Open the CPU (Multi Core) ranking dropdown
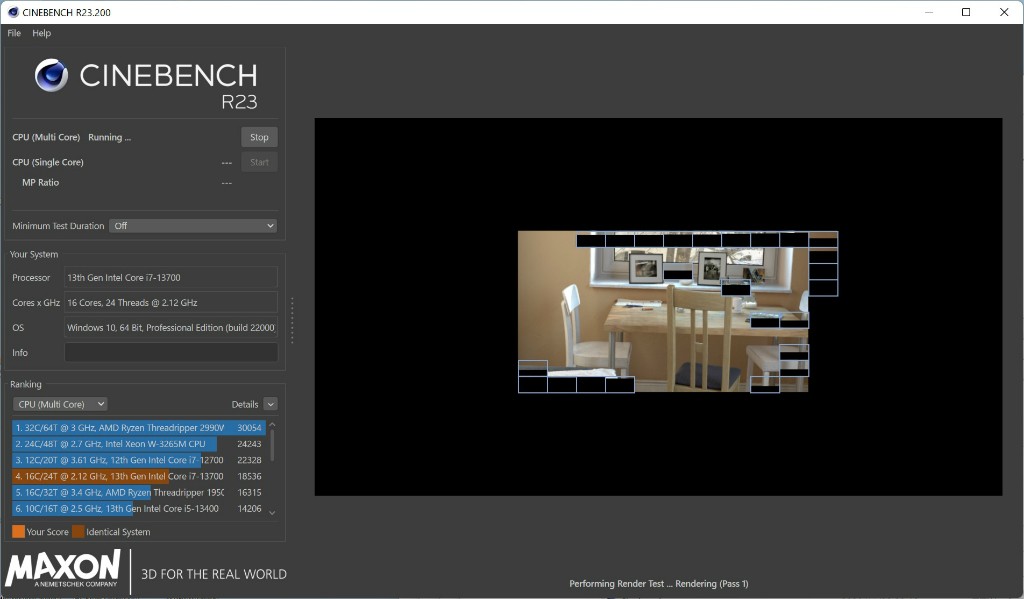1024x599 pixels. point(60,404)
